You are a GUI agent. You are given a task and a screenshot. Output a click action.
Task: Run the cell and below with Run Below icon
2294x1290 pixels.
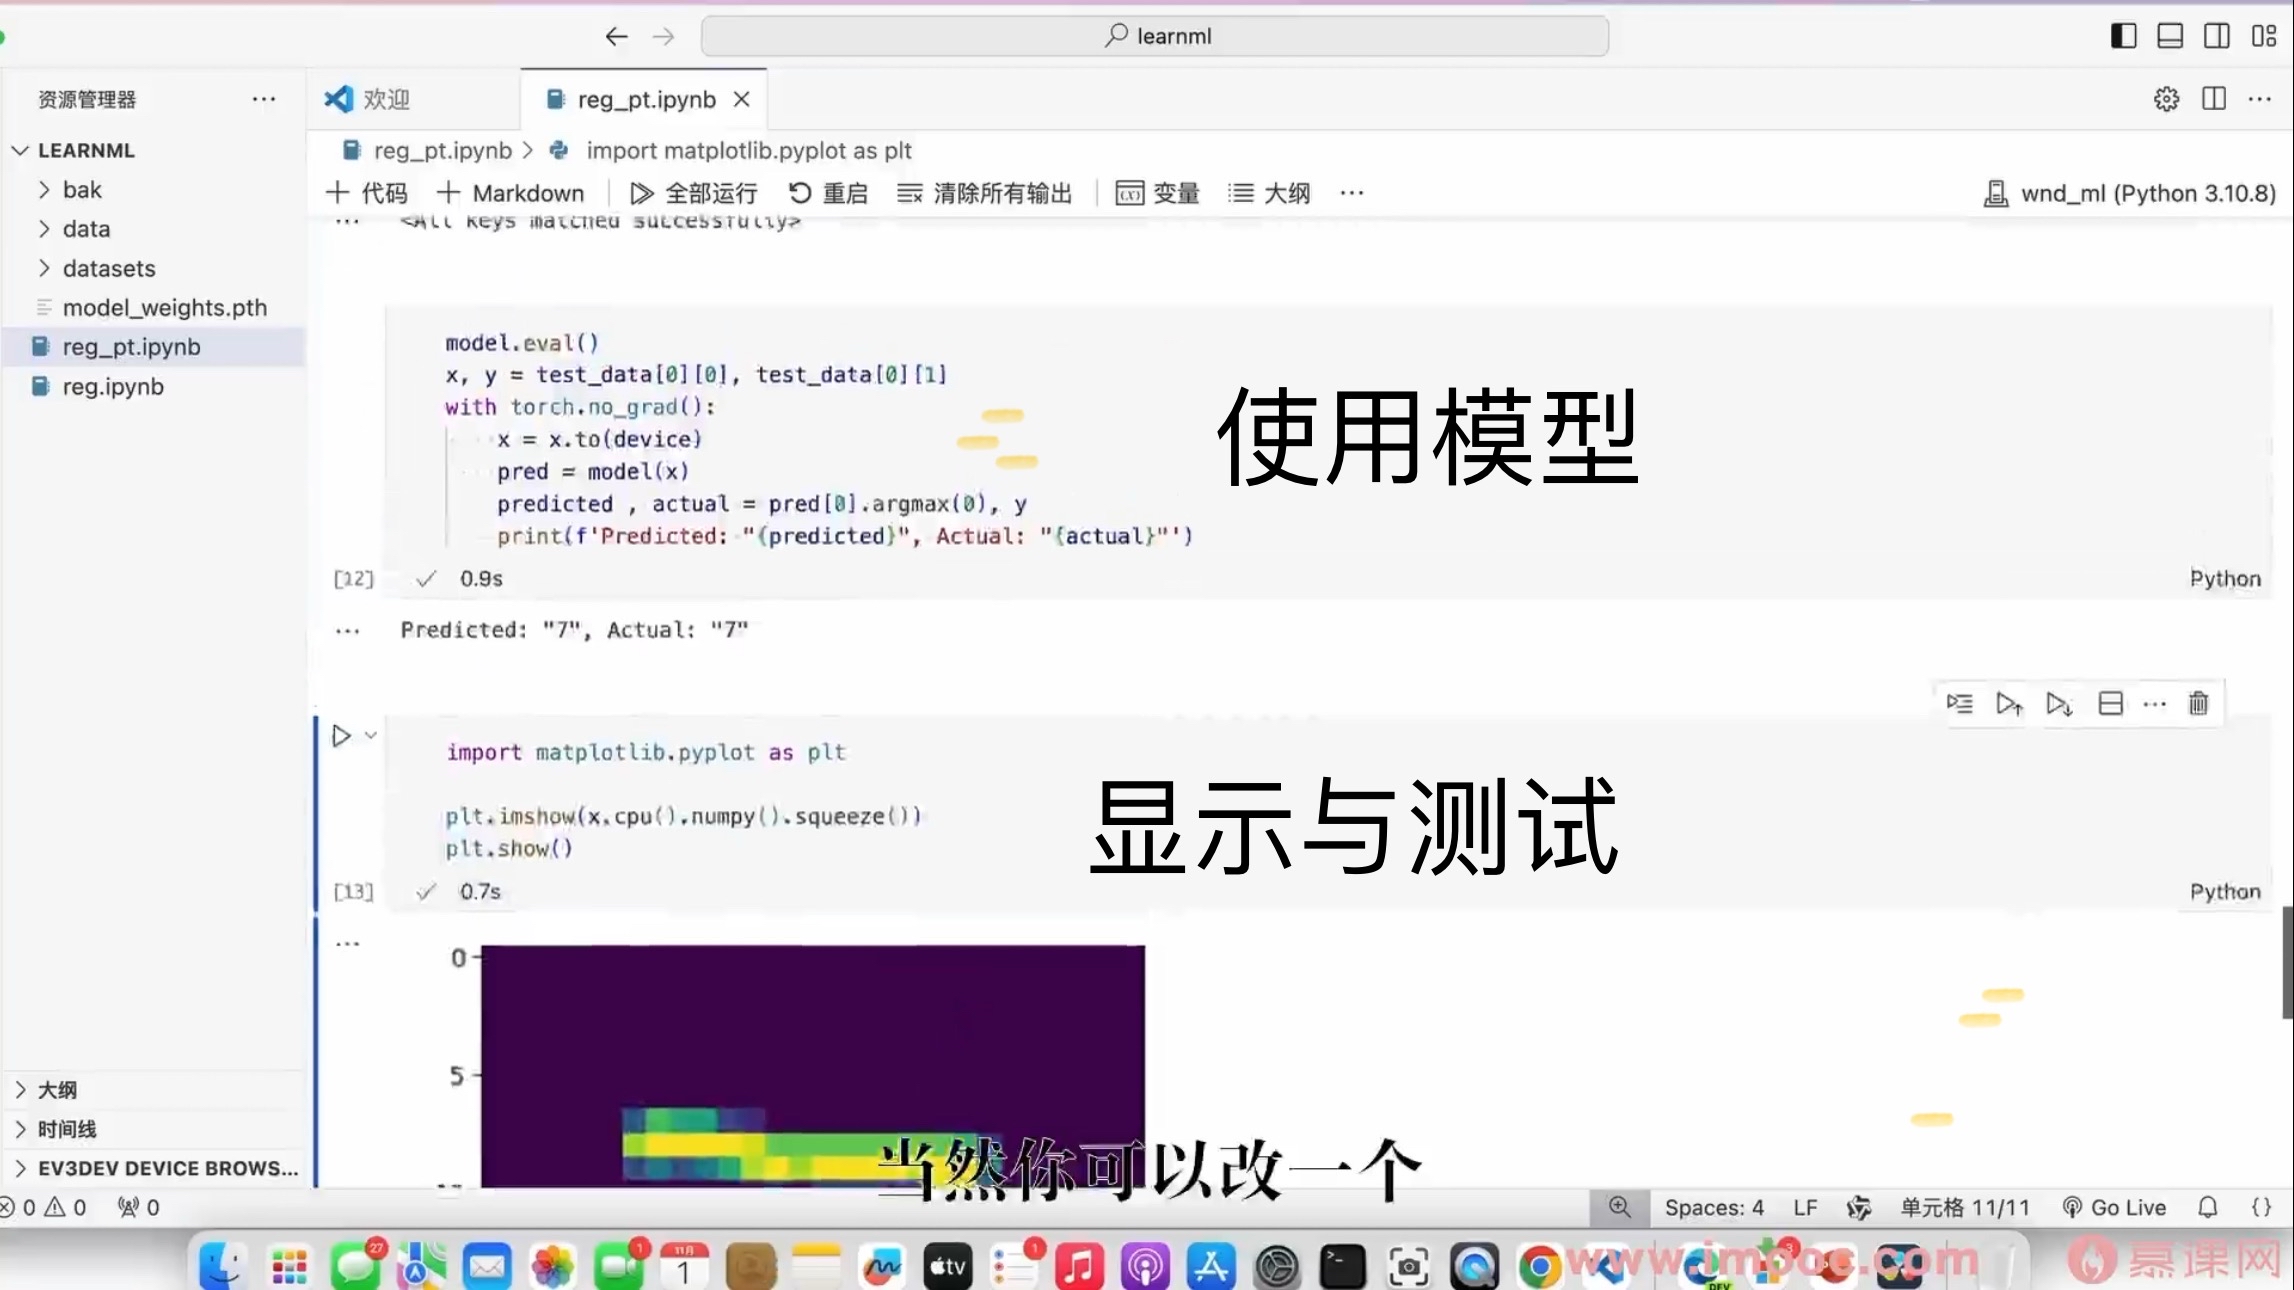2059,703
